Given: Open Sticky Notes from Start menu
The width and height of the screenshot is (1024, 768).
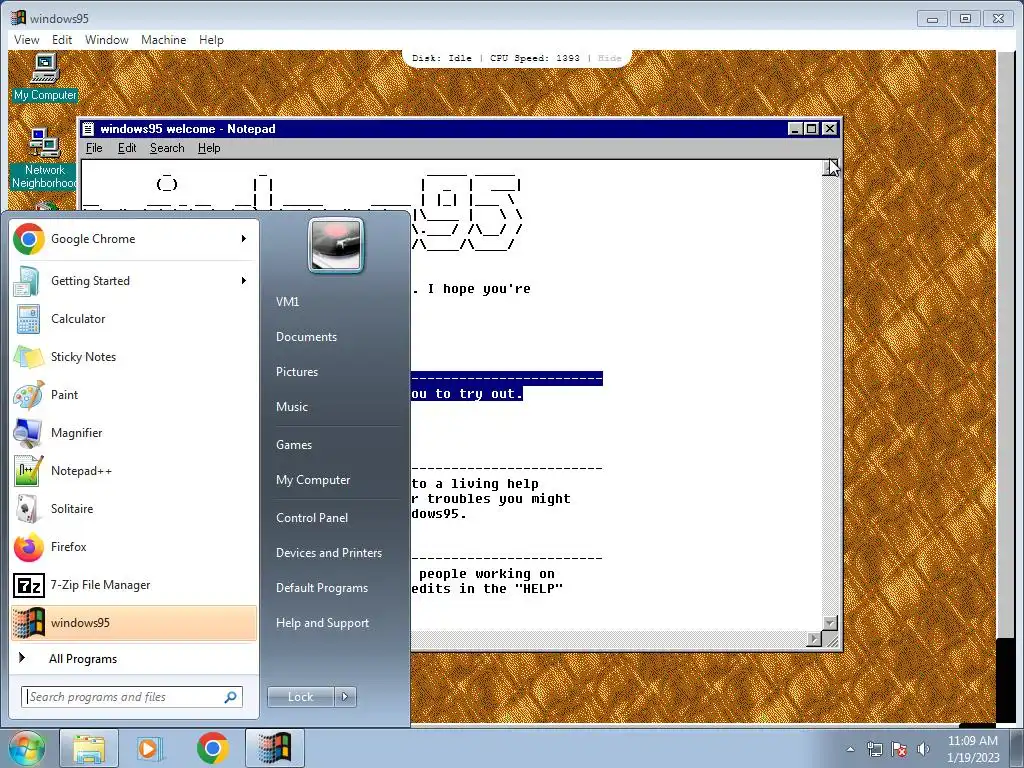Looking at the screenshot, I should tap(134, 357).
